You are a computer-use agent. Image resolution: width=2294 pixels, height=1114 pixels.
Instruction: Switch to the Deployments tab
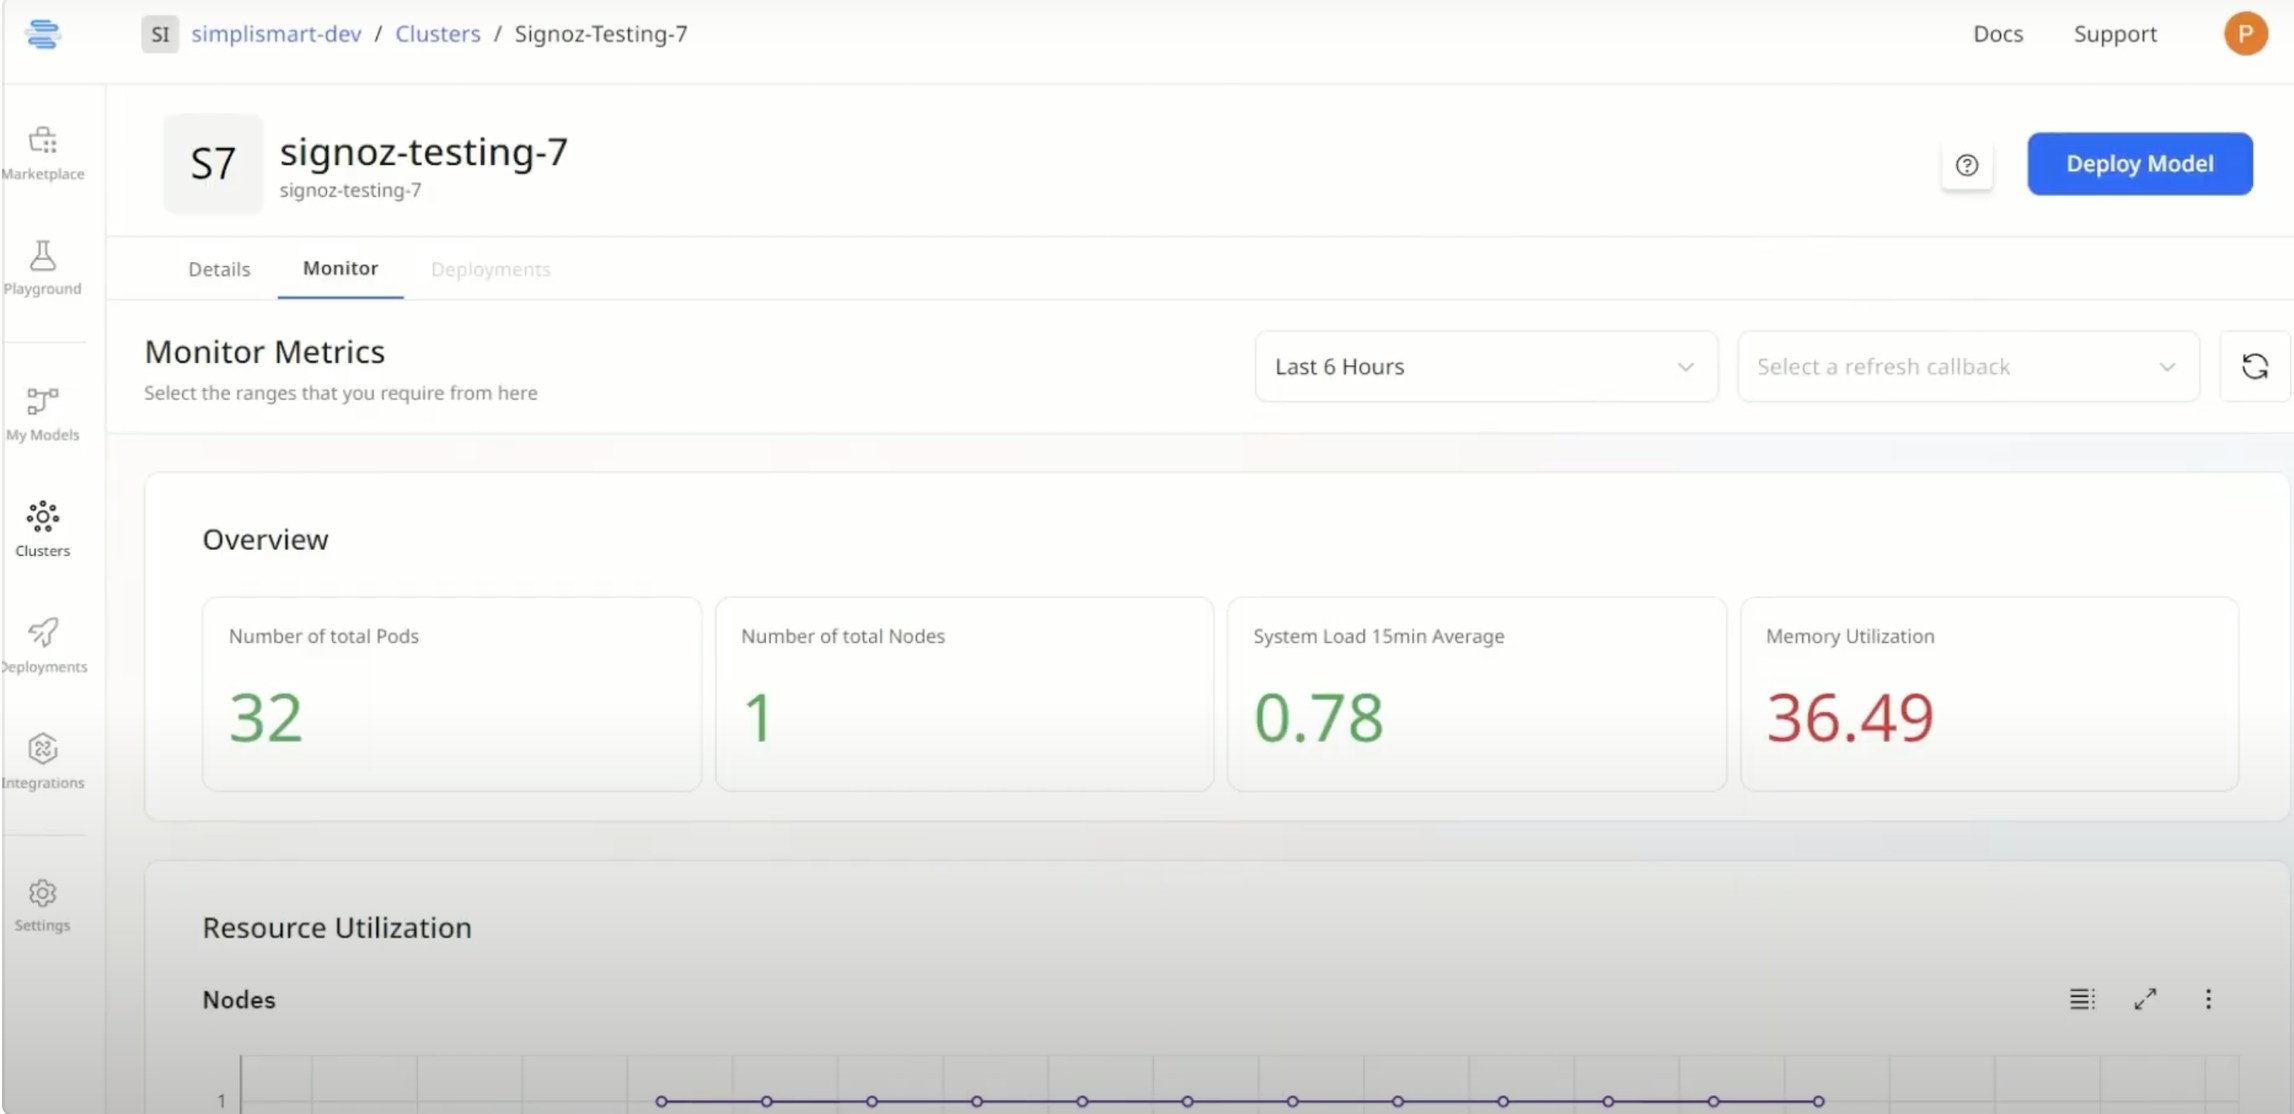click(490, 269)
